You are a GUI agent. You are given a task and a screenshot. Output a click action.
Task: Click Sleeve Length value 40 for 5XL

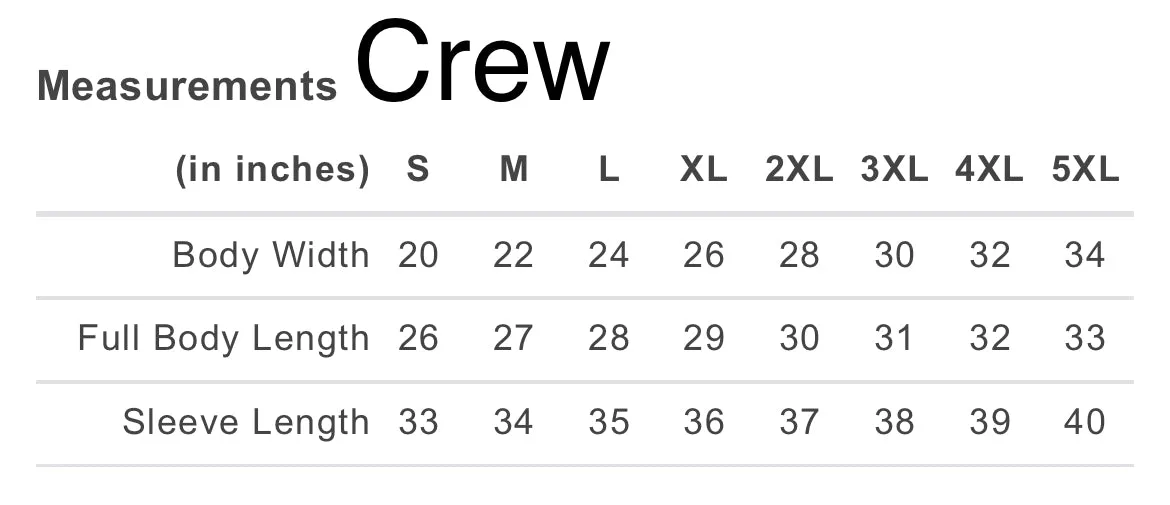point(1085,423)
